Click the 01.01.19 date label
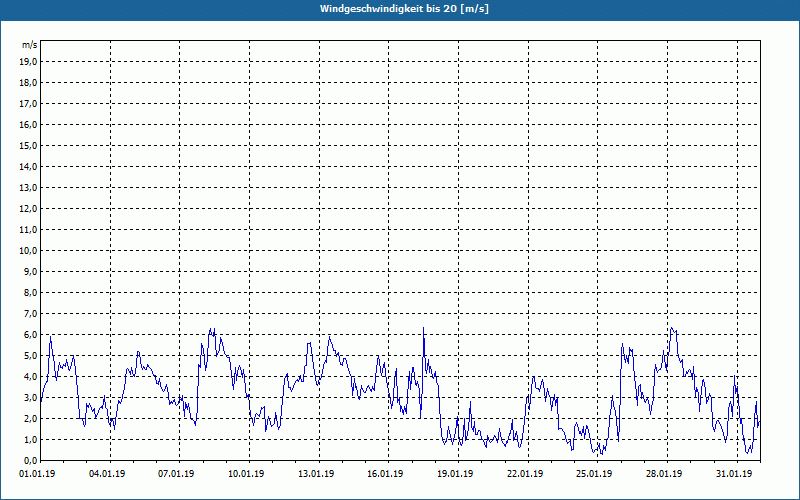Screen dimensions: 800x500 37,474
